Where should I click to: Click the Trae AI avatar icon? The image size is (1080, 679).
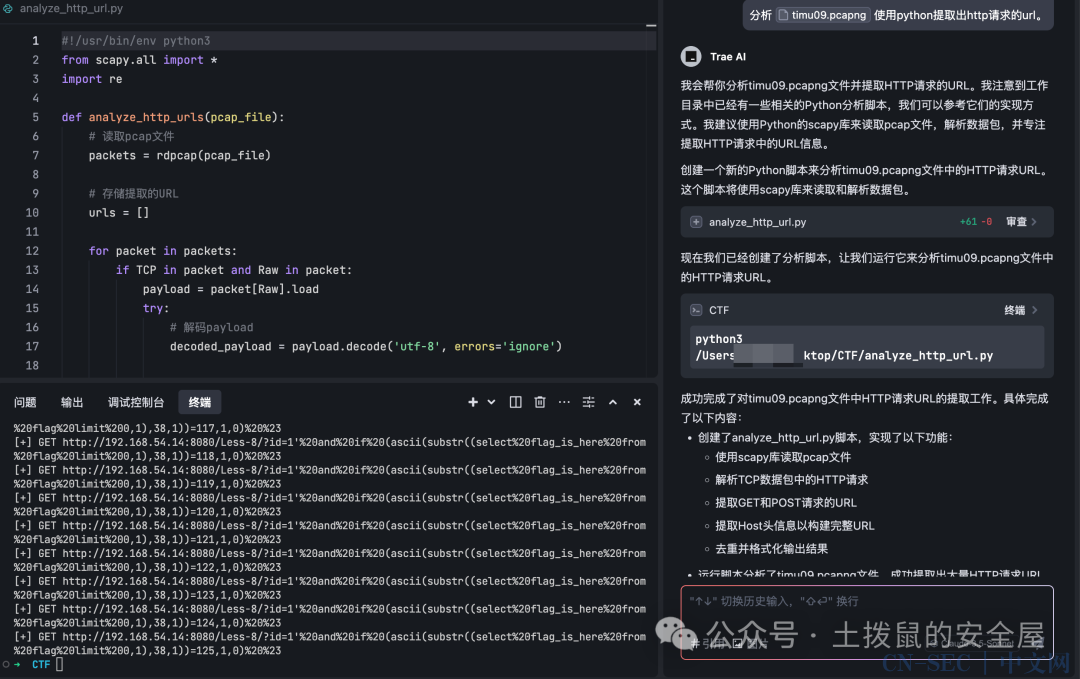[x=691, y=56]
